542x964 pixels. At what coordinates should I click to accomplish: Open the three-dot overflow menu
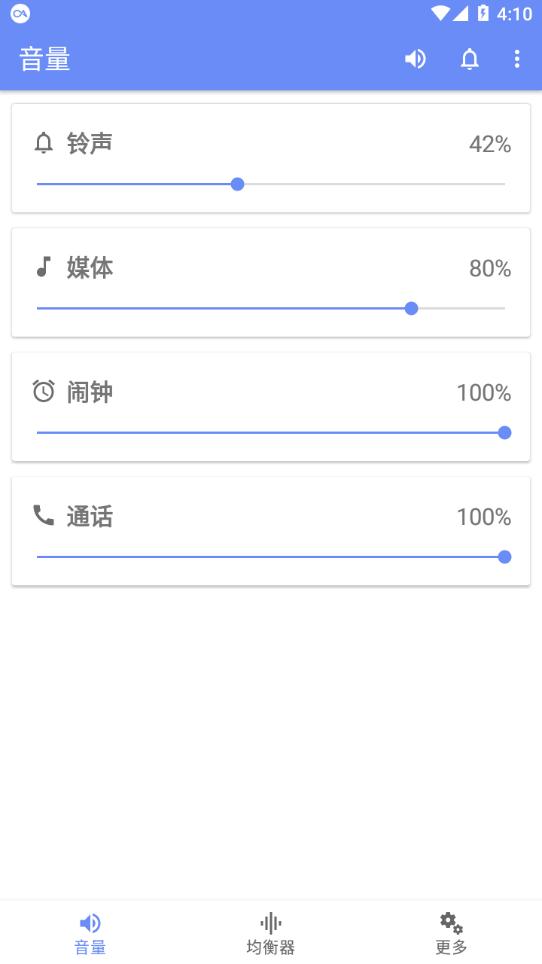coord(517,59)
